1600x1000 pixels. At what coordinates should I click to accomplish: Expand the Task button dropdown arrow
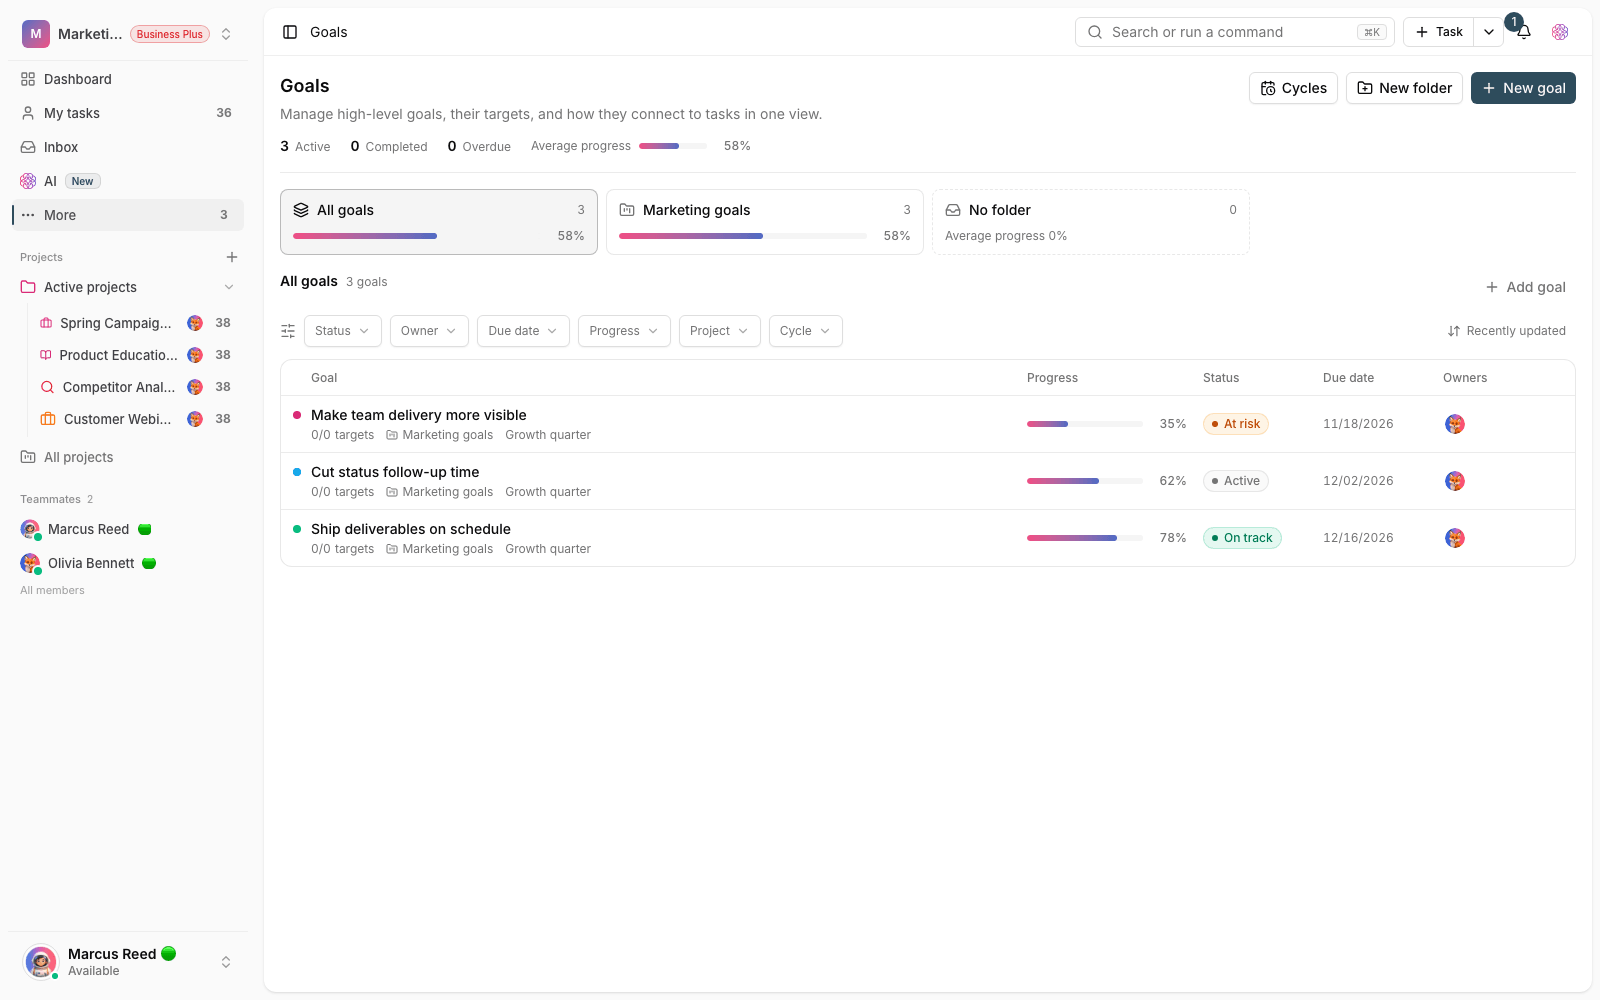(1489, 32)
